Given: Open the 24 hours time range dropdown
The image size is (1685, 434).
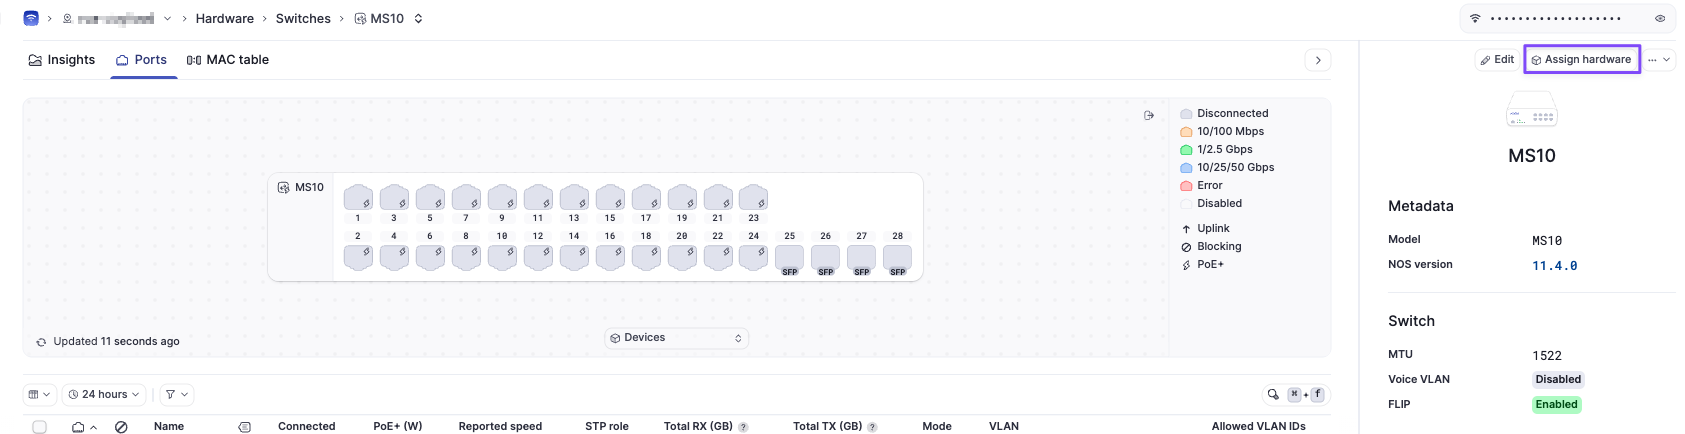Looking at the screenshot, I should (x=104, y=395).
